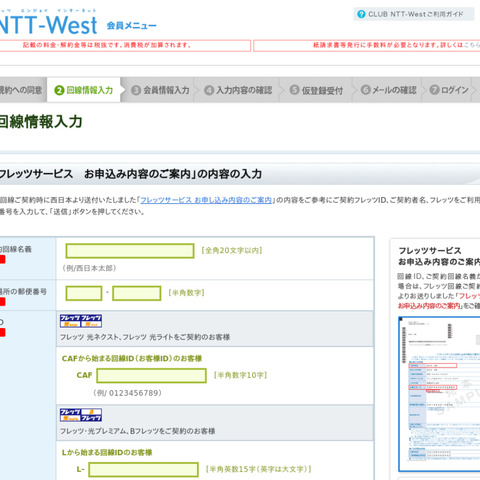Click the [全角20文字以内] hint text
The height and width of the screenshot is (480, 480).
click(232, 251)
